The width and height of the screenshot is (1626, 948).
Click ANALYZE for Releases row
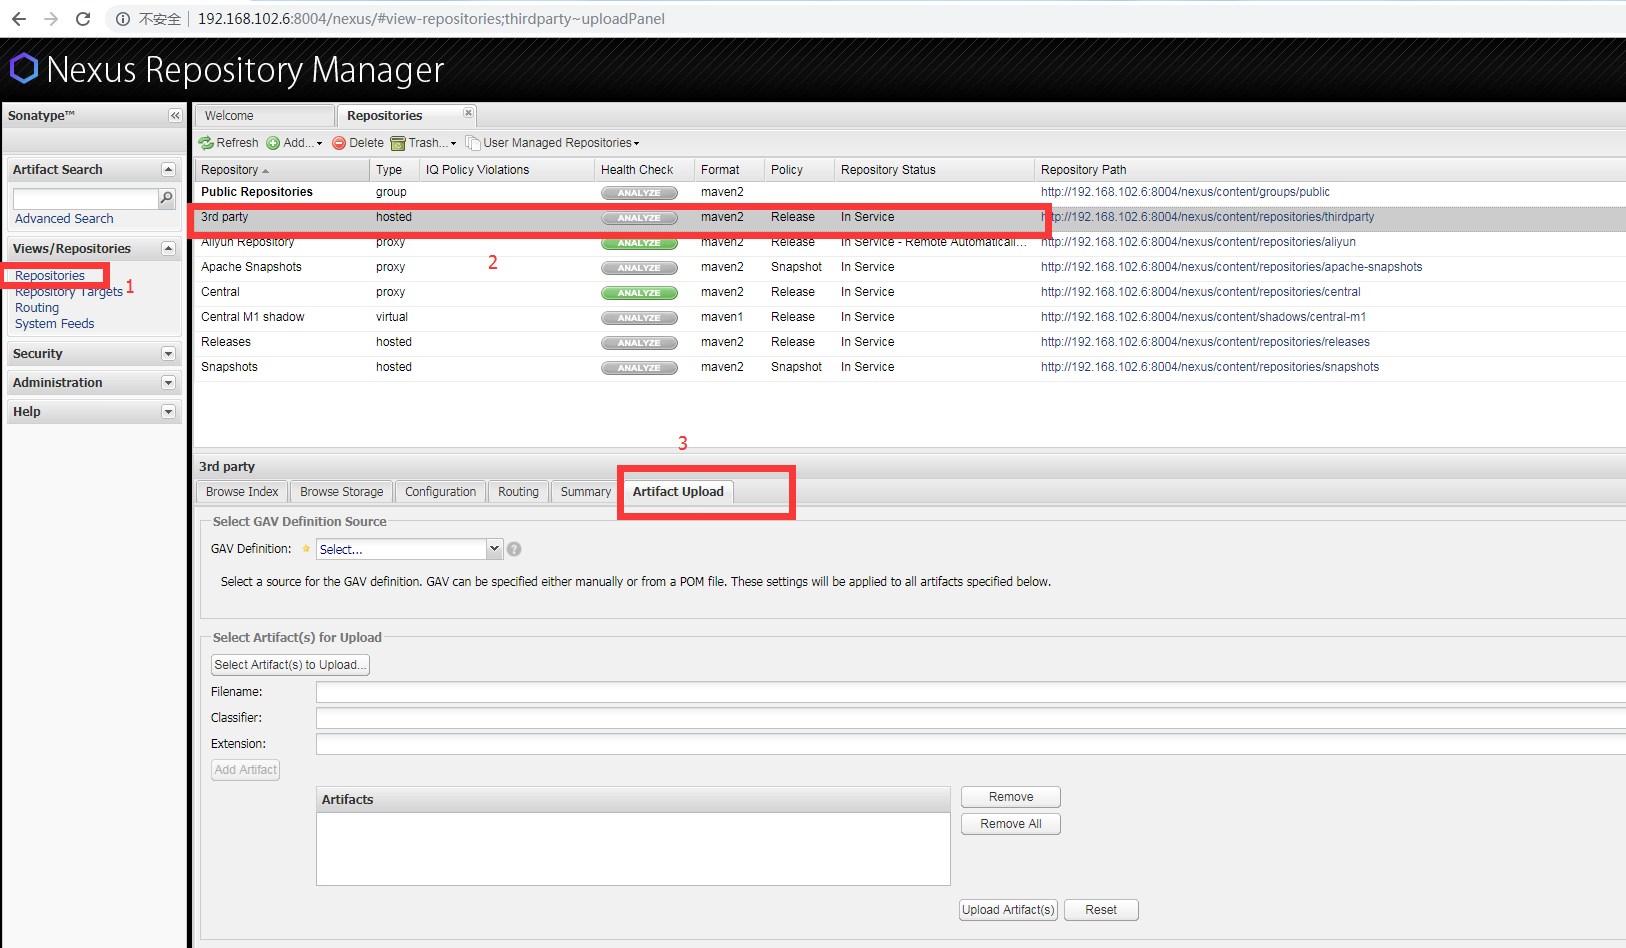tap(639, 343)
